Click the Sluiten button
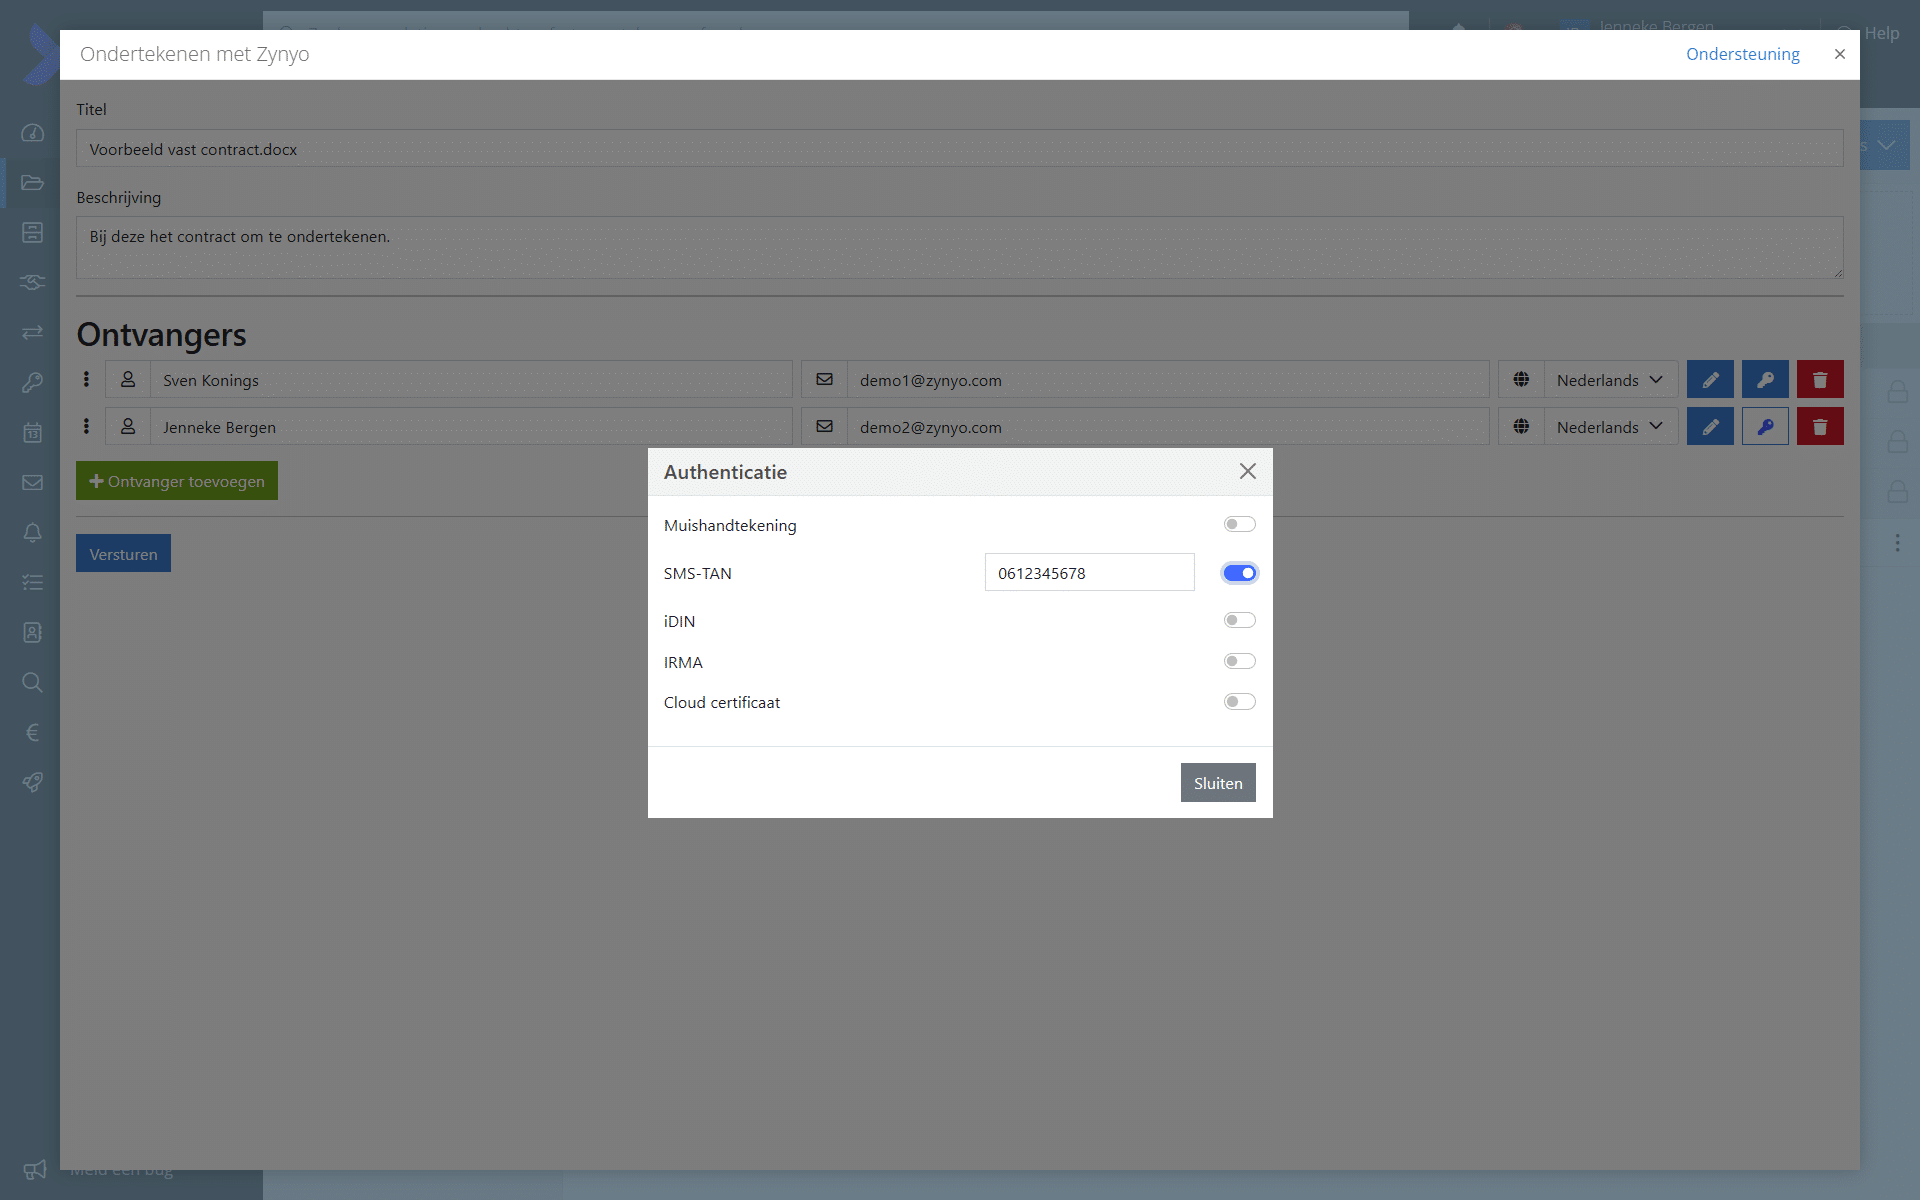This screenshot has width=1920, height=1200. [x=1217, y=783]
